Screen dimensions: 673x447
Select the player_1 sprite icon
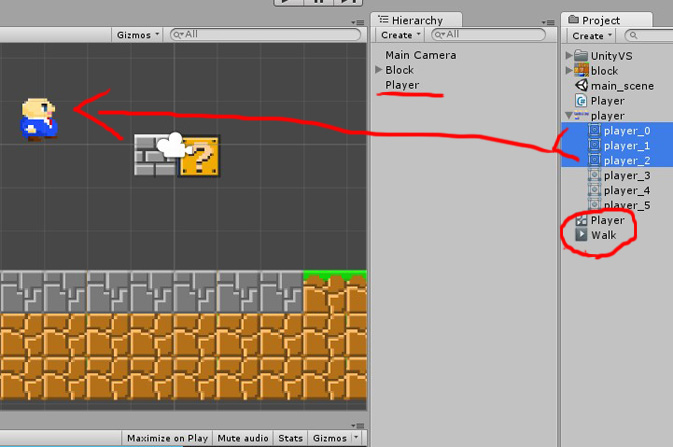pos(594,145)
